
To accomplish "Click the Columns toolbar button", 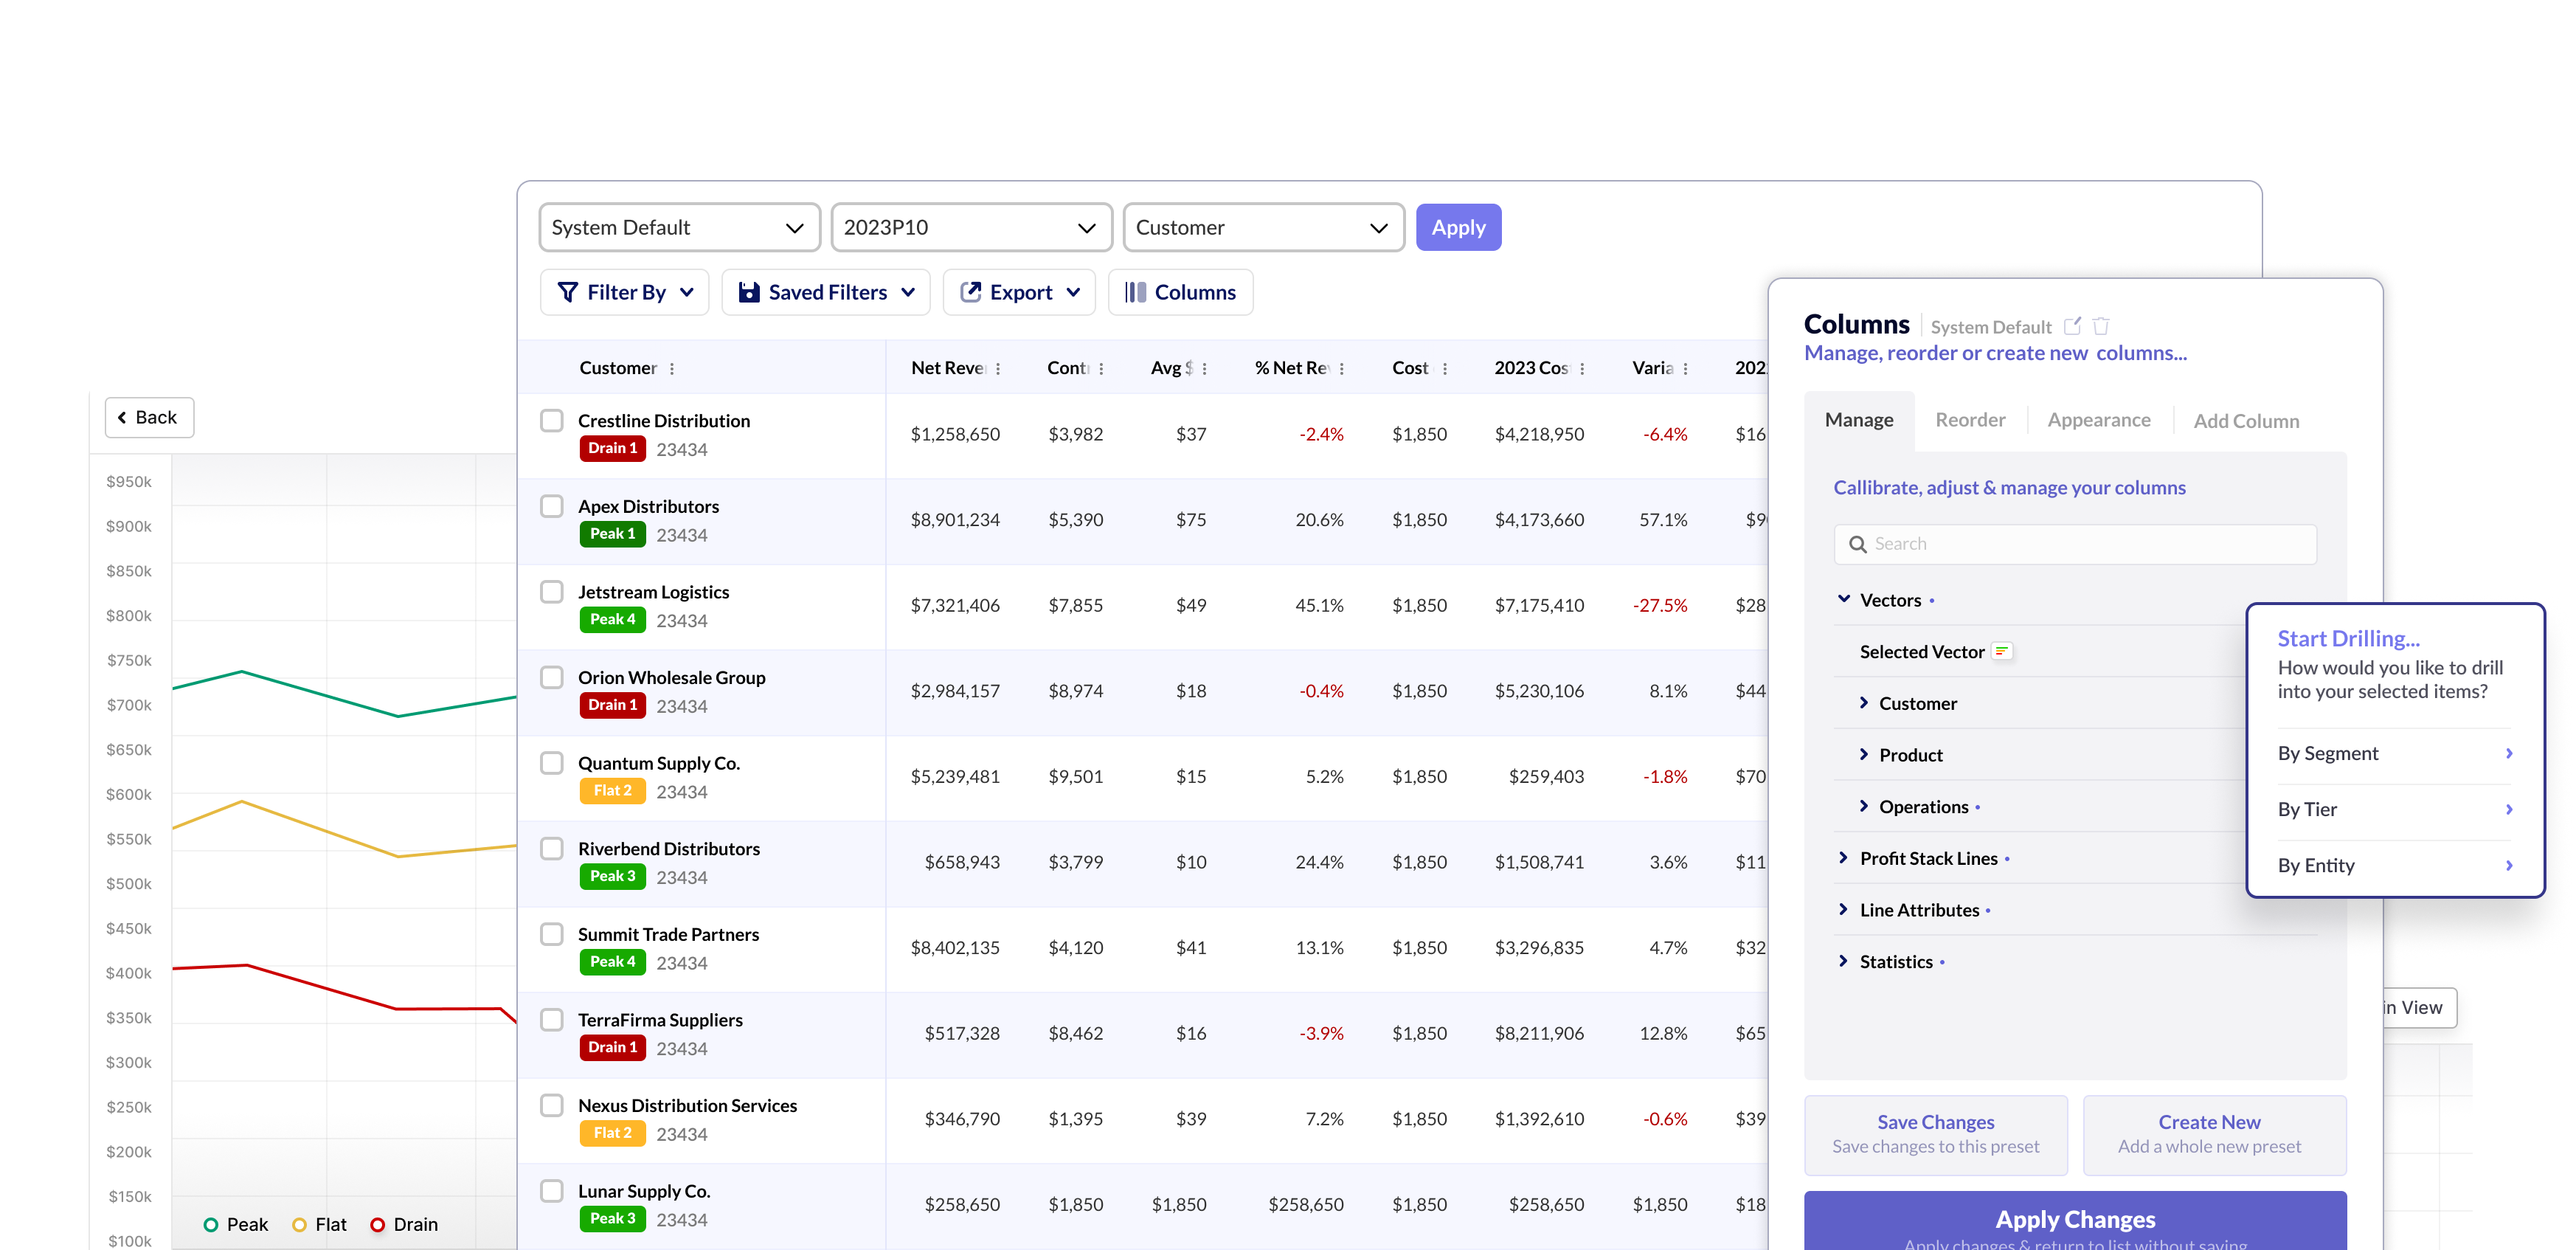I will point(1180,292).
